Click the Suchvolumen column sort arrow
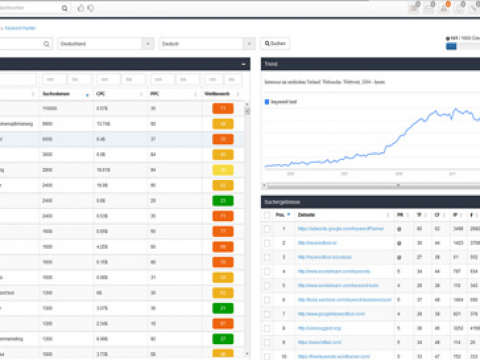Screen dimensions: 480x360 coord(87,95)
